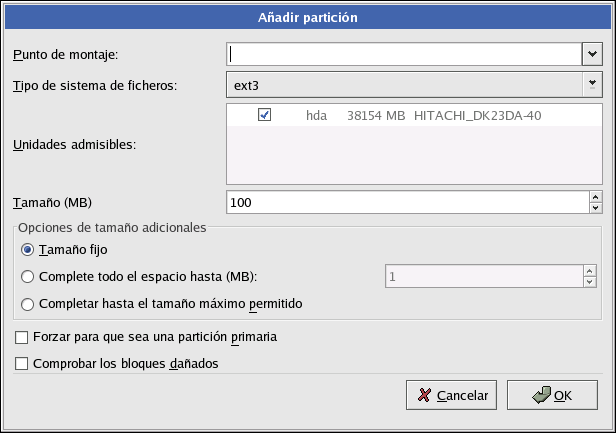
Task: Confirm with the OK button
Action: point(552,395)
